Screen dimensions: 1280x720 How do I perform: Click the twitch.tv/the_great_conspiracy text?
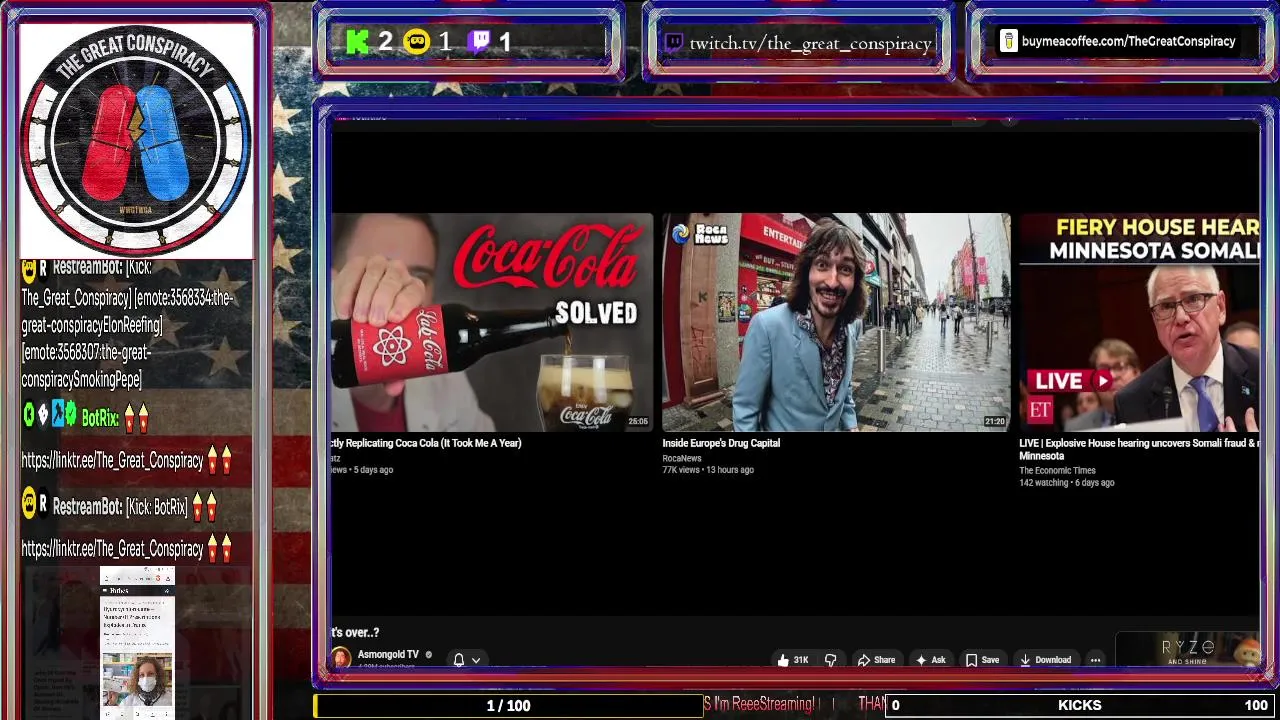(x=810, y=43)
